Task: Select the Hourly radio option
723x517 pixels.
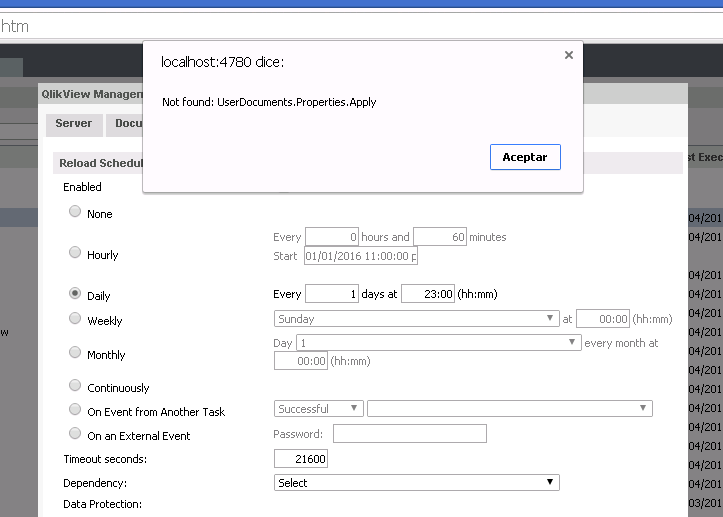Action: 75,253
